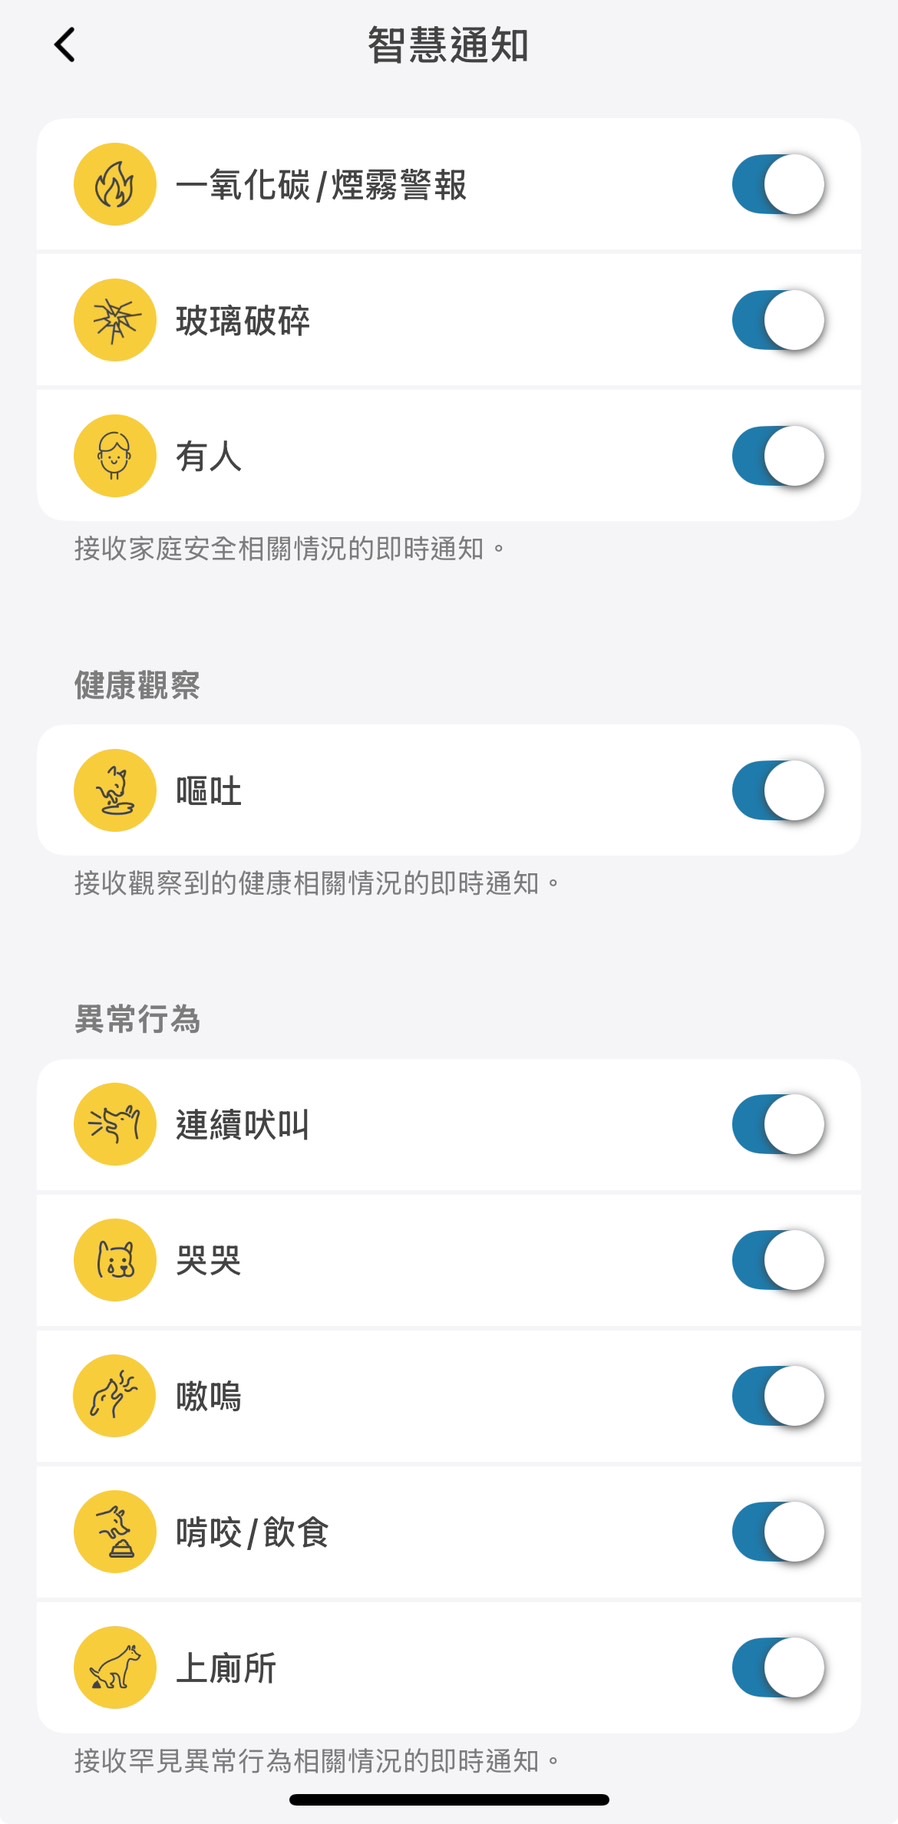
Task: Tap the crying dog face icon
Action: point(115,1260)
